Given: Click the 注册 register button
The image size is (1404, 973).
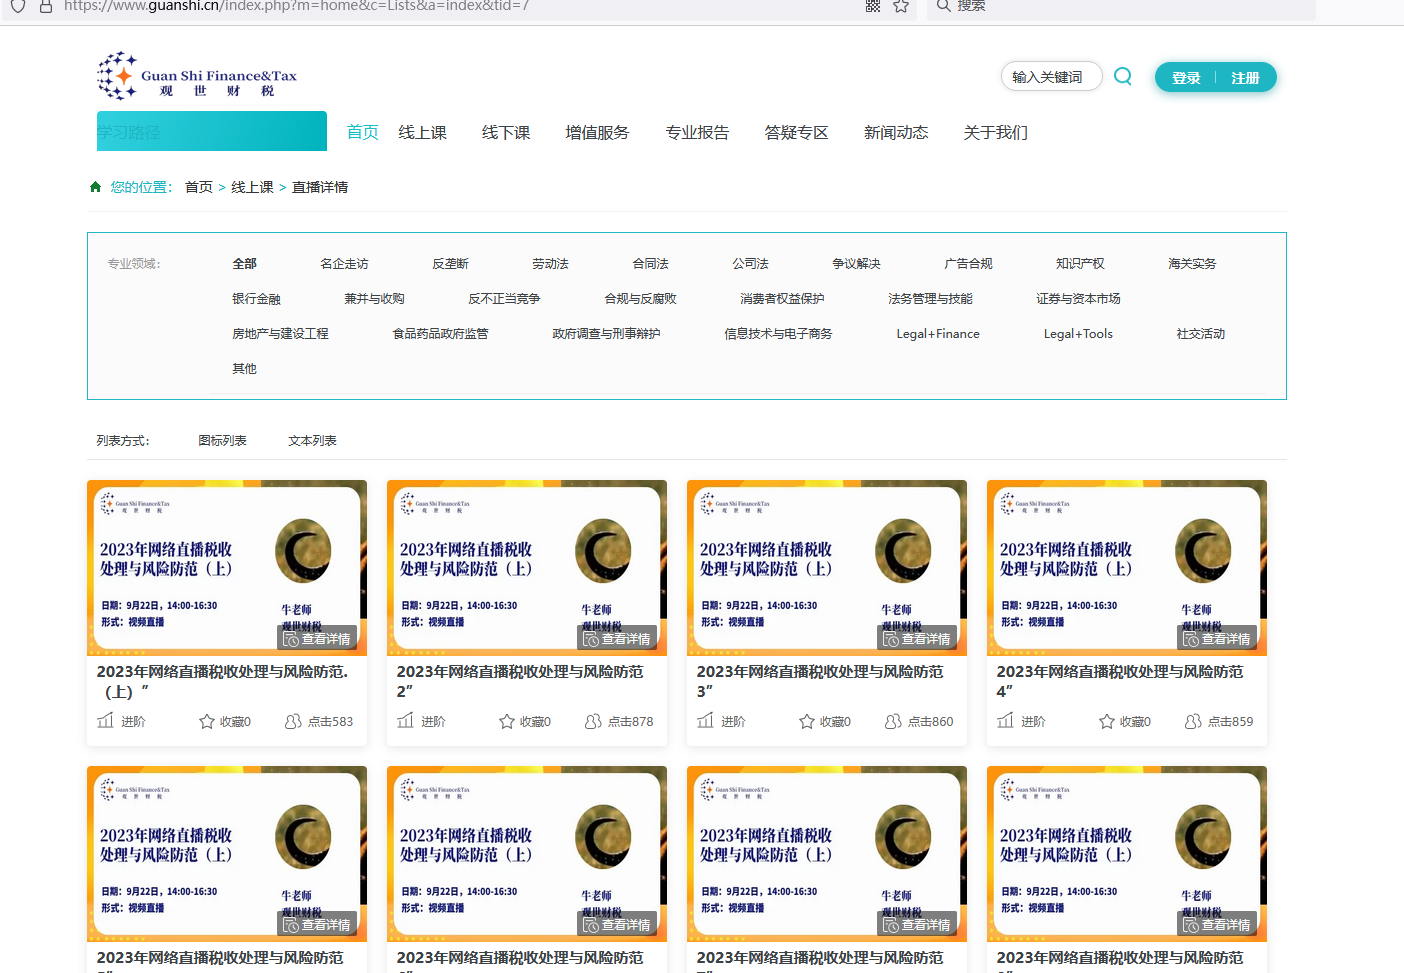Looking at the screenshot, I should coord(1246,77).
